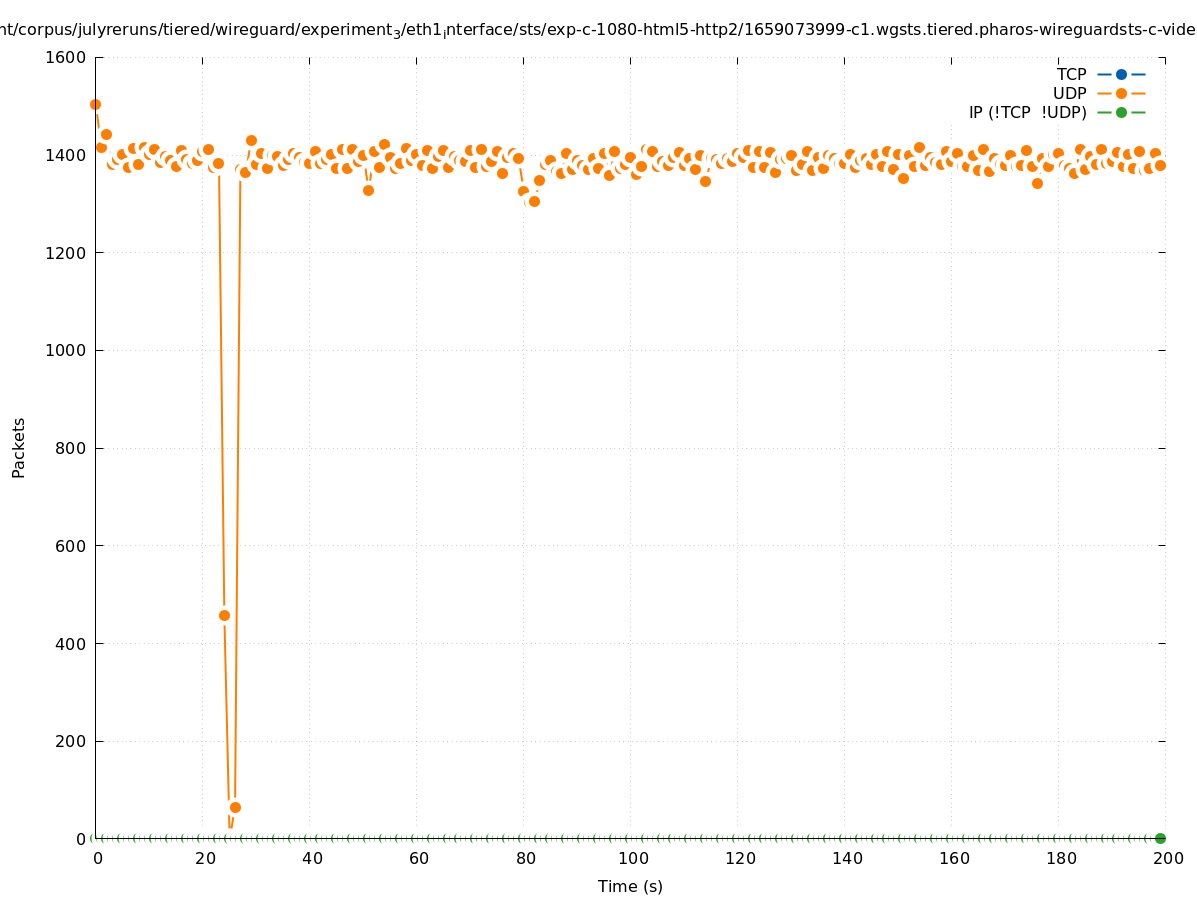Click the final green point at 199 seconds
This screenshot has width=1197, height=900.
[1160, 838]
